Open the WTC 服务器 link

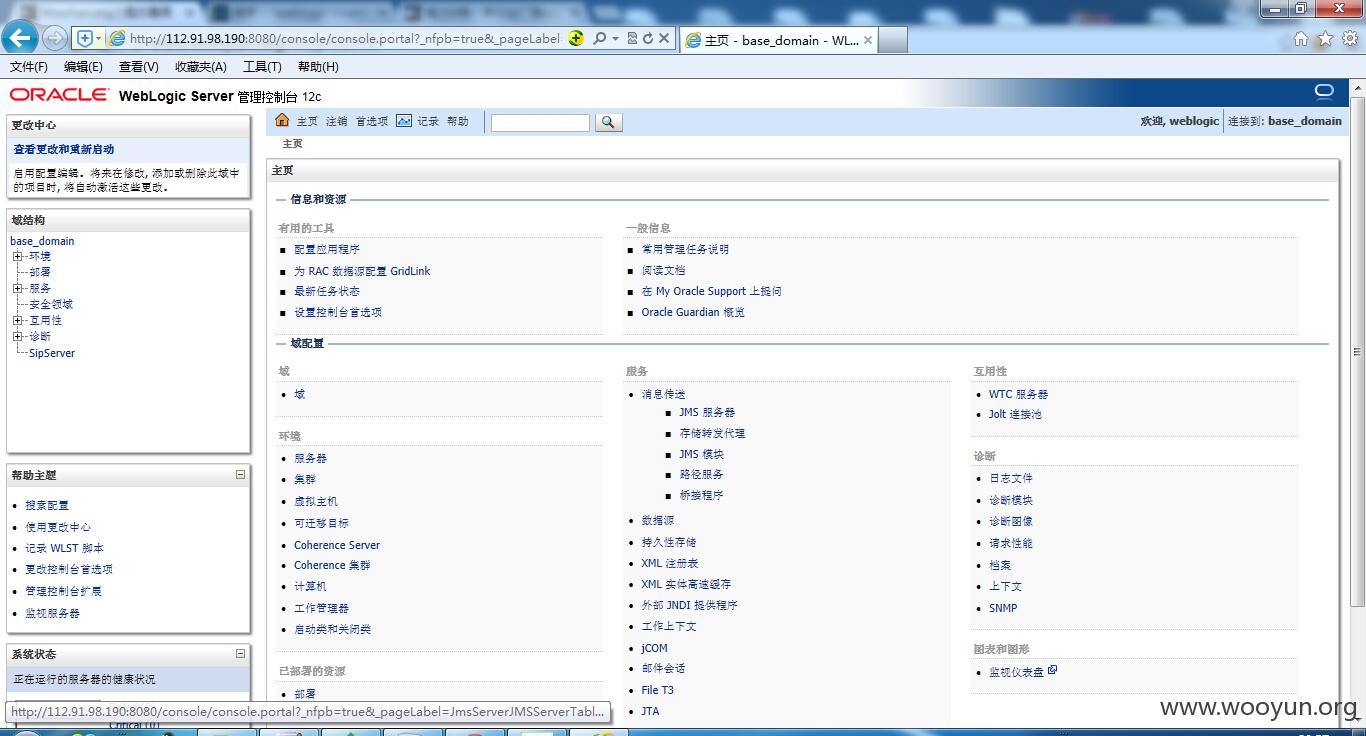(x=1019, y=394)
